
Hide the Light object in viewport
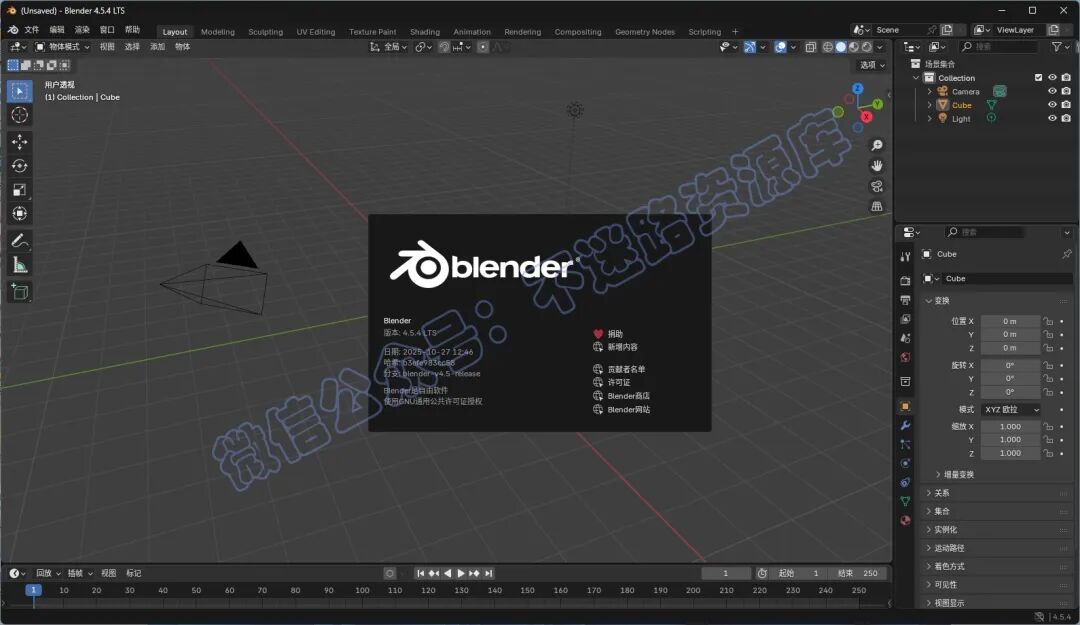1052,119
